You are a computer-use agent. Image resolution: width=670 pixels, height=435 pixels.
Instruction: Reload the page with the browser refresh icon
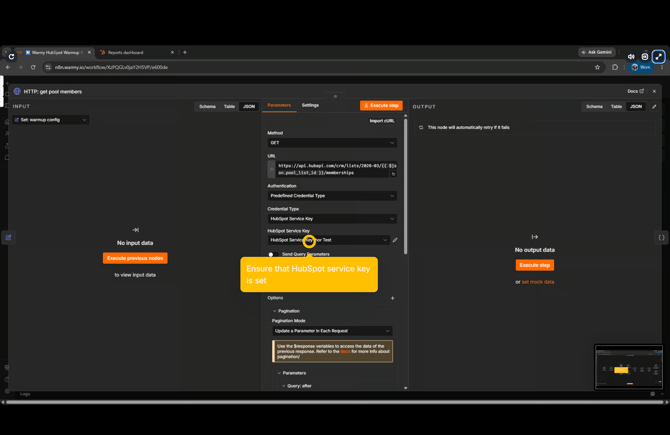[x=33, y=67]
